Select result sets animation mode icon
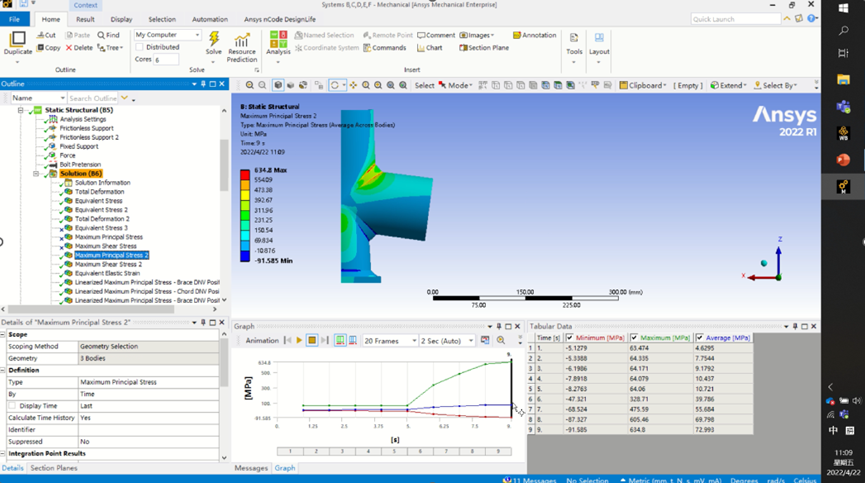Image resolution: width=865 pixels, height=483 pixels. pyautogui.click(x=353, y=341)
